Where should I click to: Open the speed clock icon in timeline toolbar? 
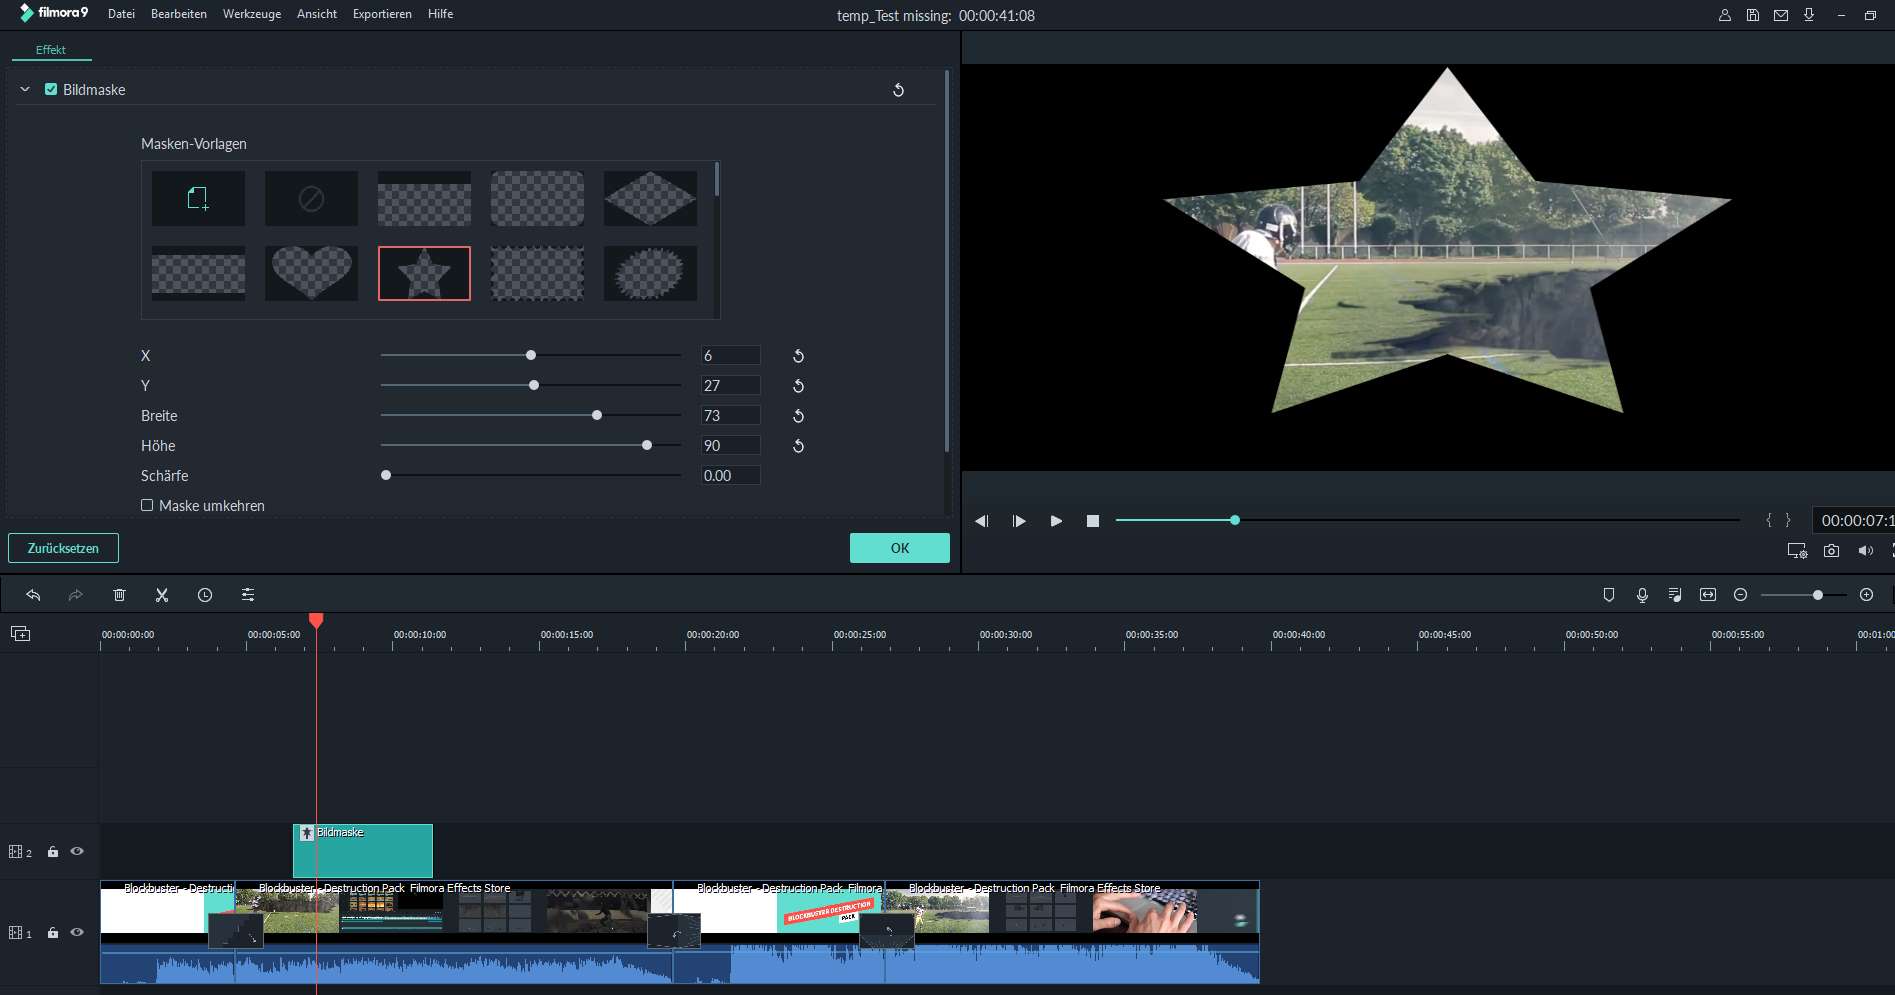tap(205, 595)
